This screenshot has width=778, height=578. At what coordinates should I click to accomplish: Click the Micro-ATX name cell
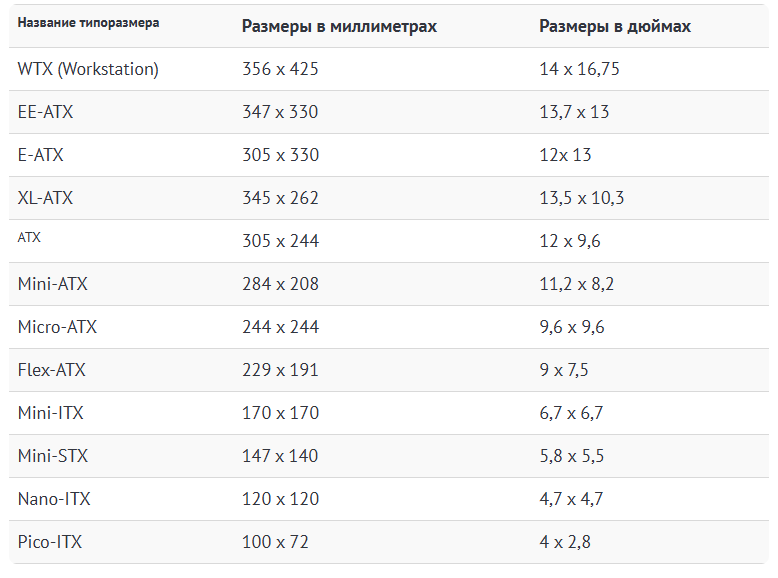tap(57, 327)
